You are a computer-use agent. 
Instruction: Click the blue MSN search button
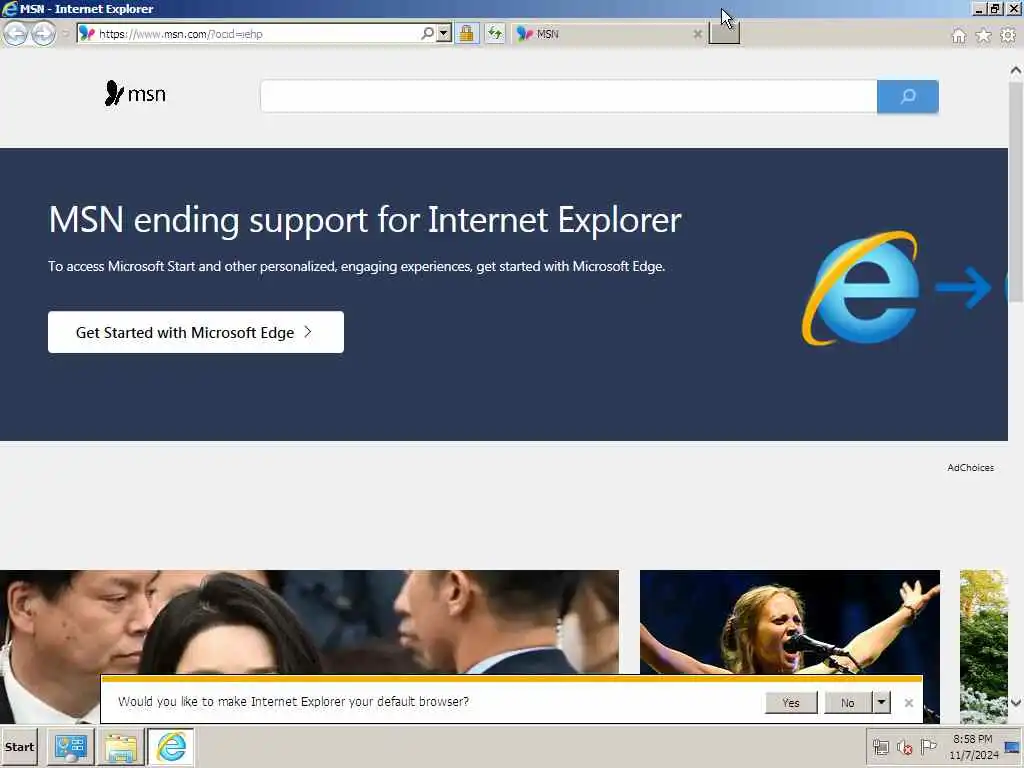tap(908, 97)
